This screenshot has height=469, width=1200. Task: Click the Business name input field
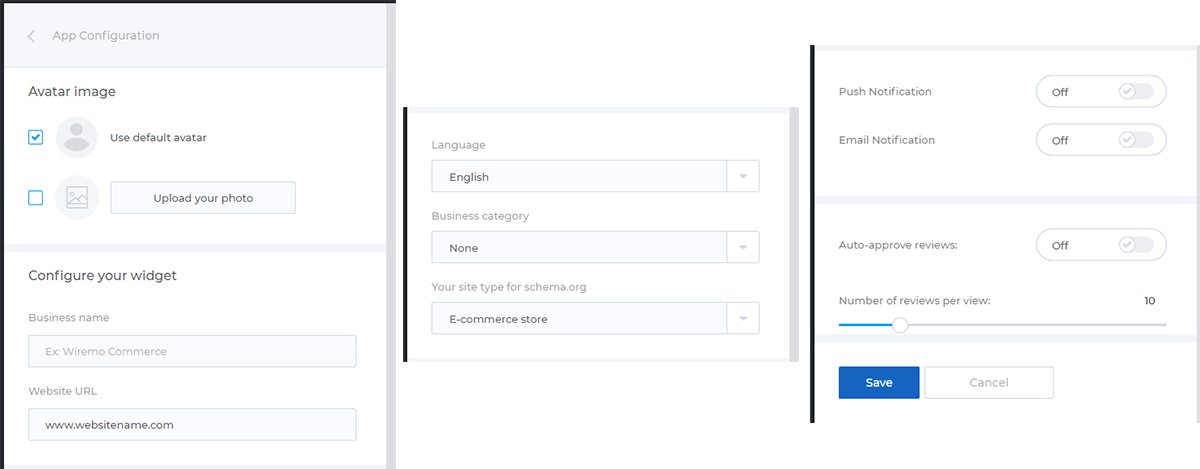tap(192, 351)
